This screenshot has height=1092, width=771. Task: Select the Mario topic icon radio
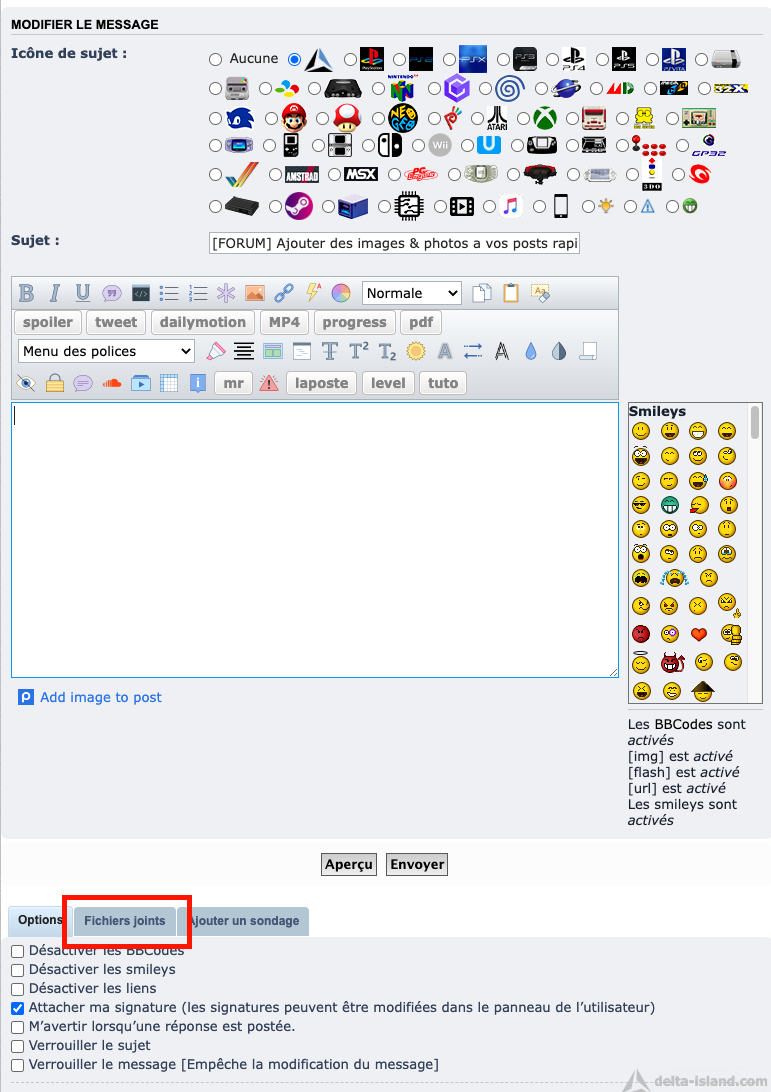tap(272, 119)
